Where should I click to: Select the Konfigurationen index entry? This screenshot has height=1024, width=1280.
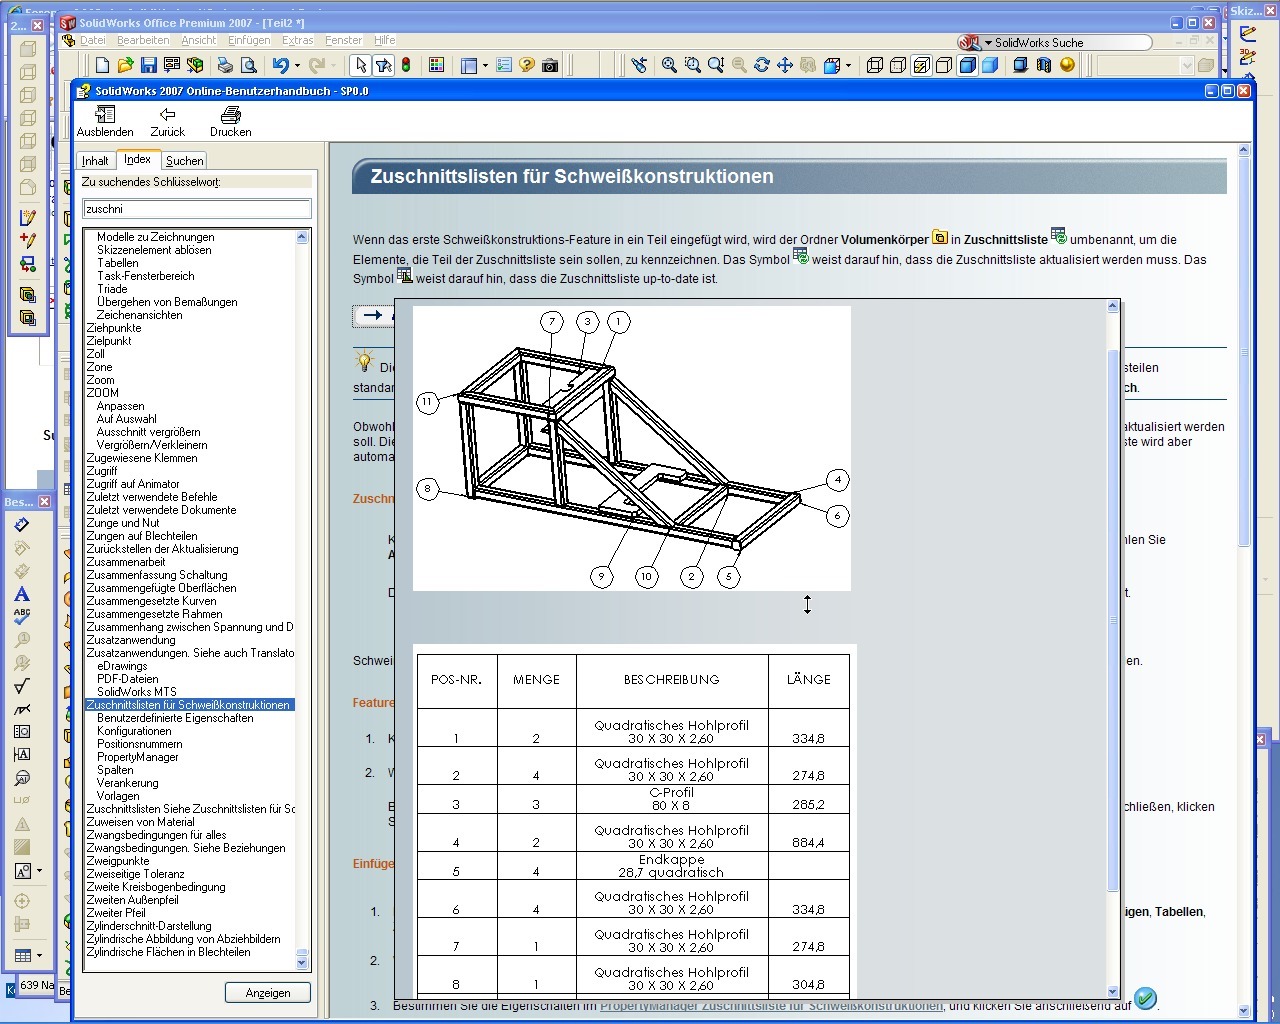tap(134, 731)
